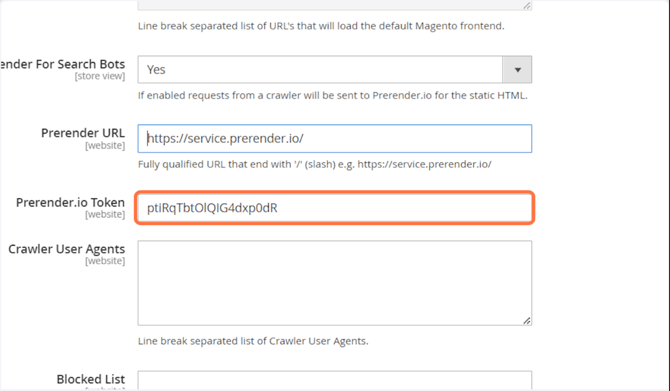
Task: Click the 'Fully qualified URL' help note
Action: (314, 165)
